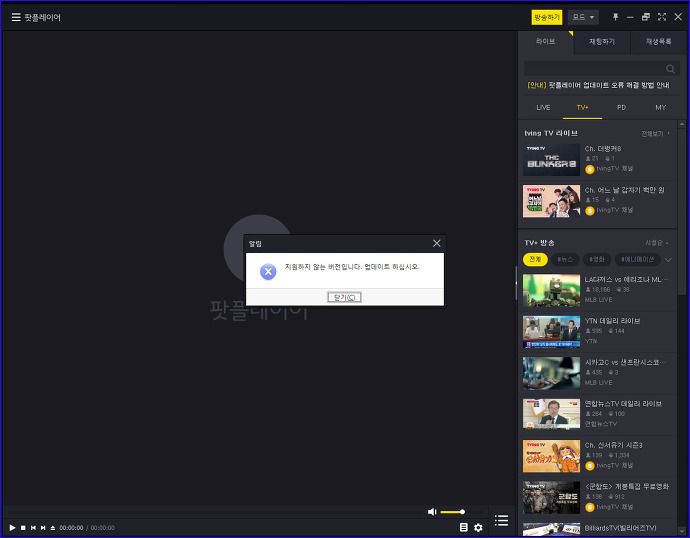690x538 pixels.
Task: Select the LIVE sub-tab
Action: pyautogui.click(x=543, y=107)
